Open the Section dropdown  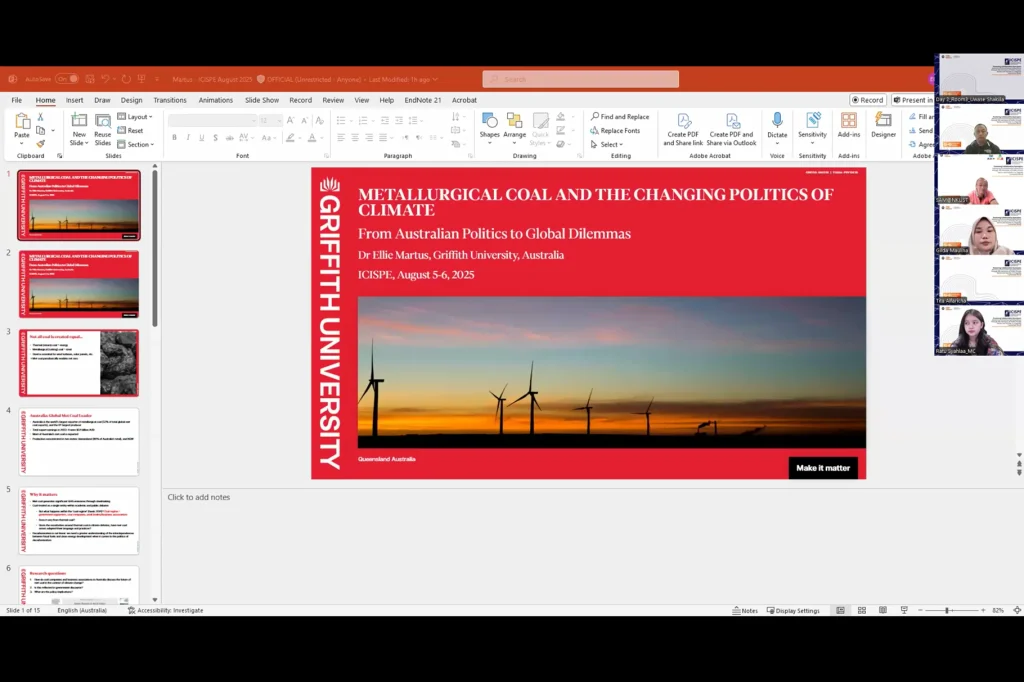(x=136, y=144)
